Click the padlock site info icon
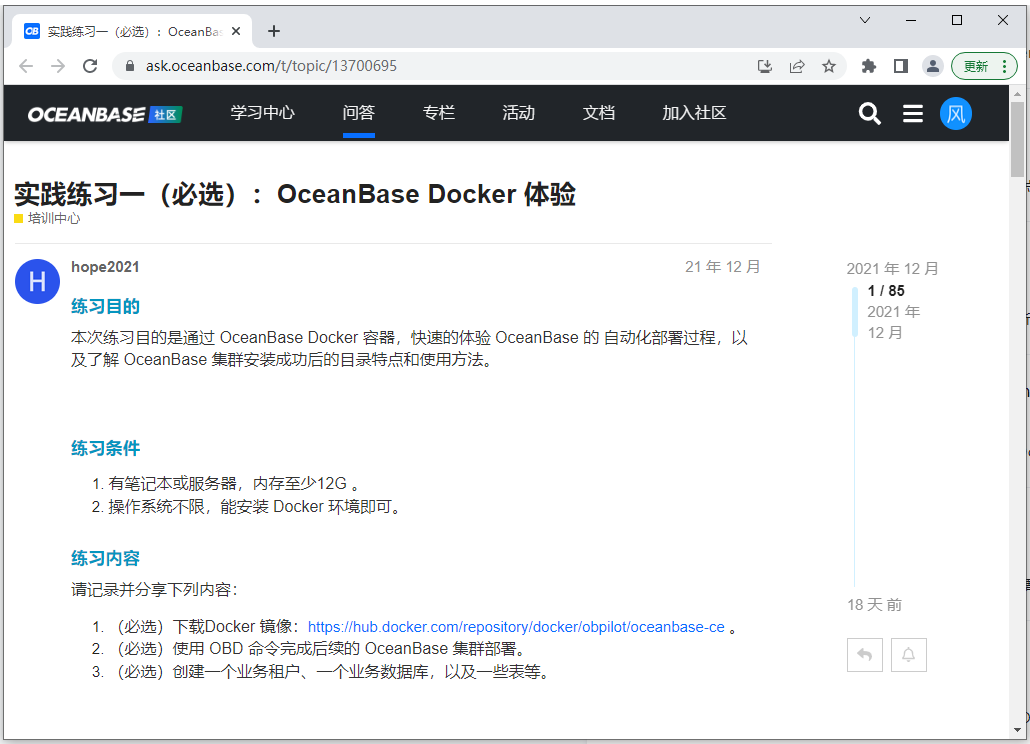The image size is (1030, 744). coord(130,66)
